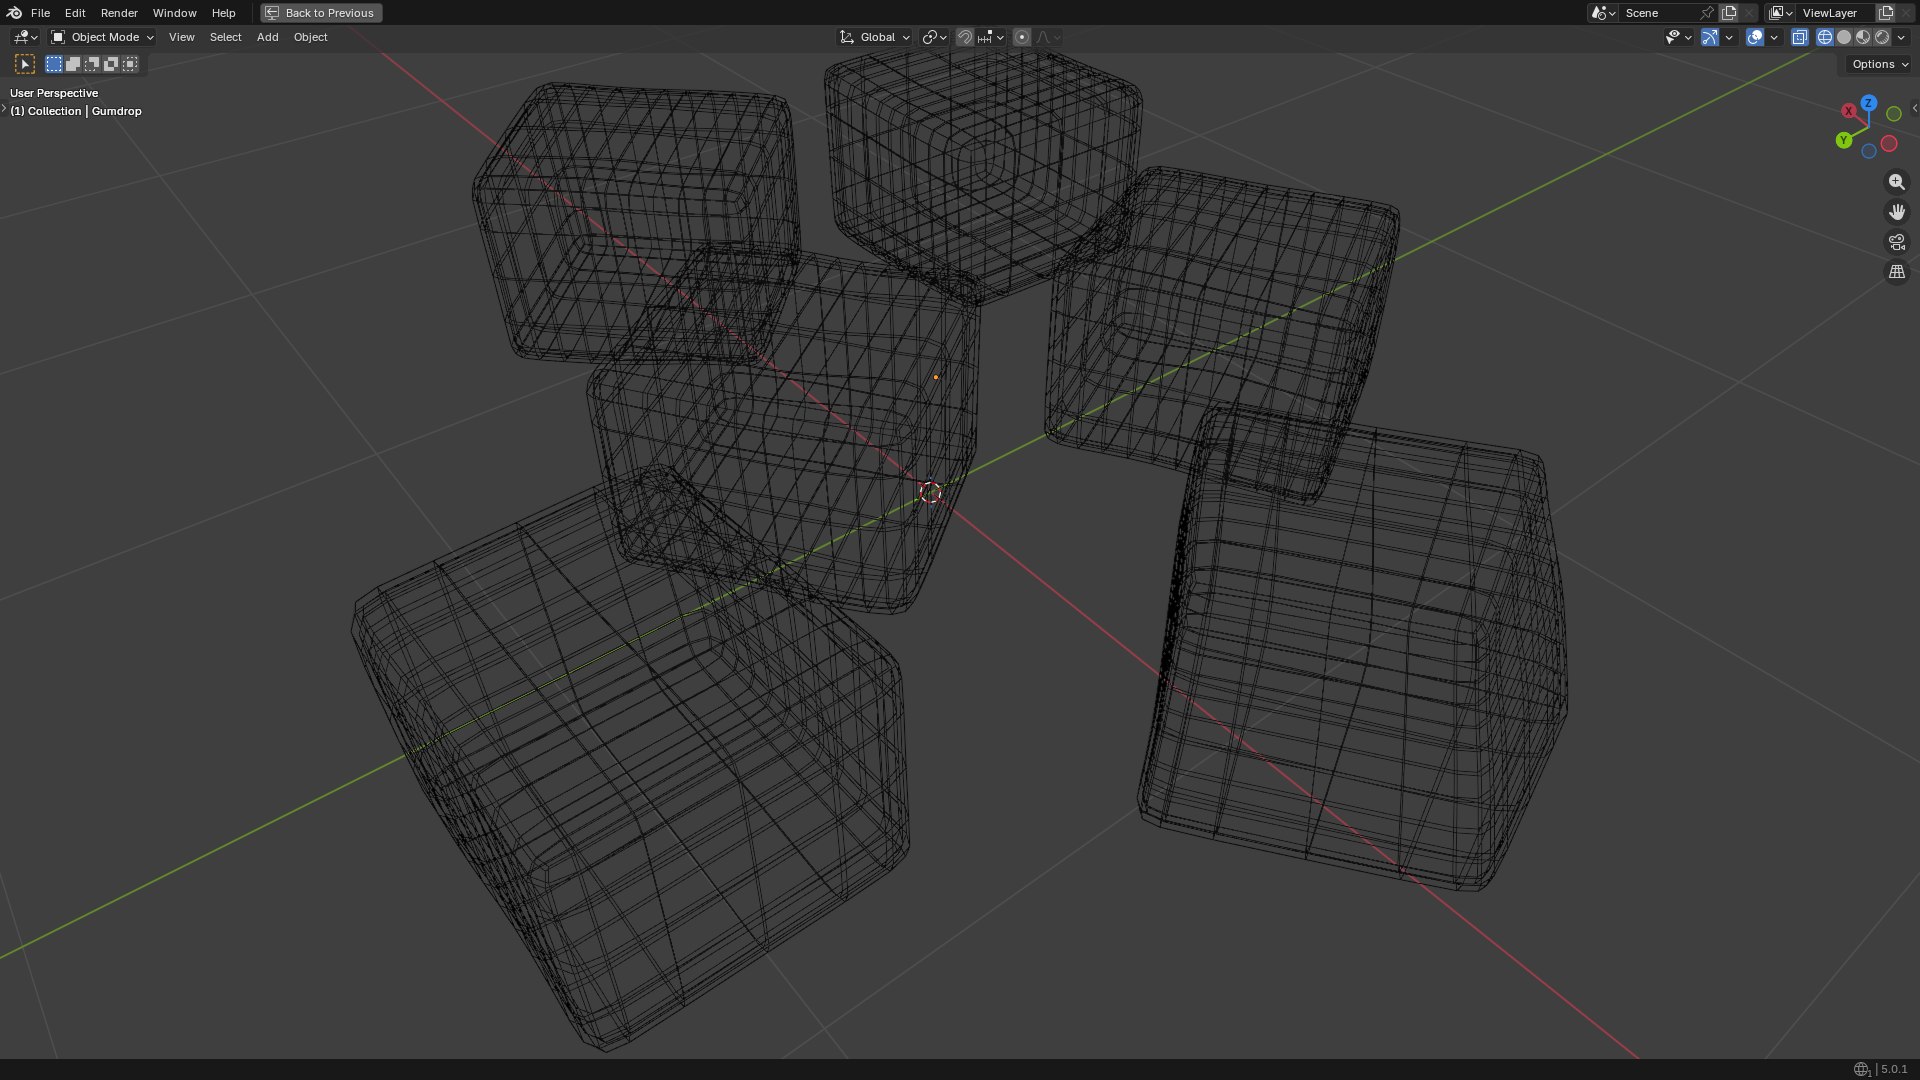Click the X axis gizmo handle
1920x1080 pixels.
pyautogui.click(x=1849, y=111)
